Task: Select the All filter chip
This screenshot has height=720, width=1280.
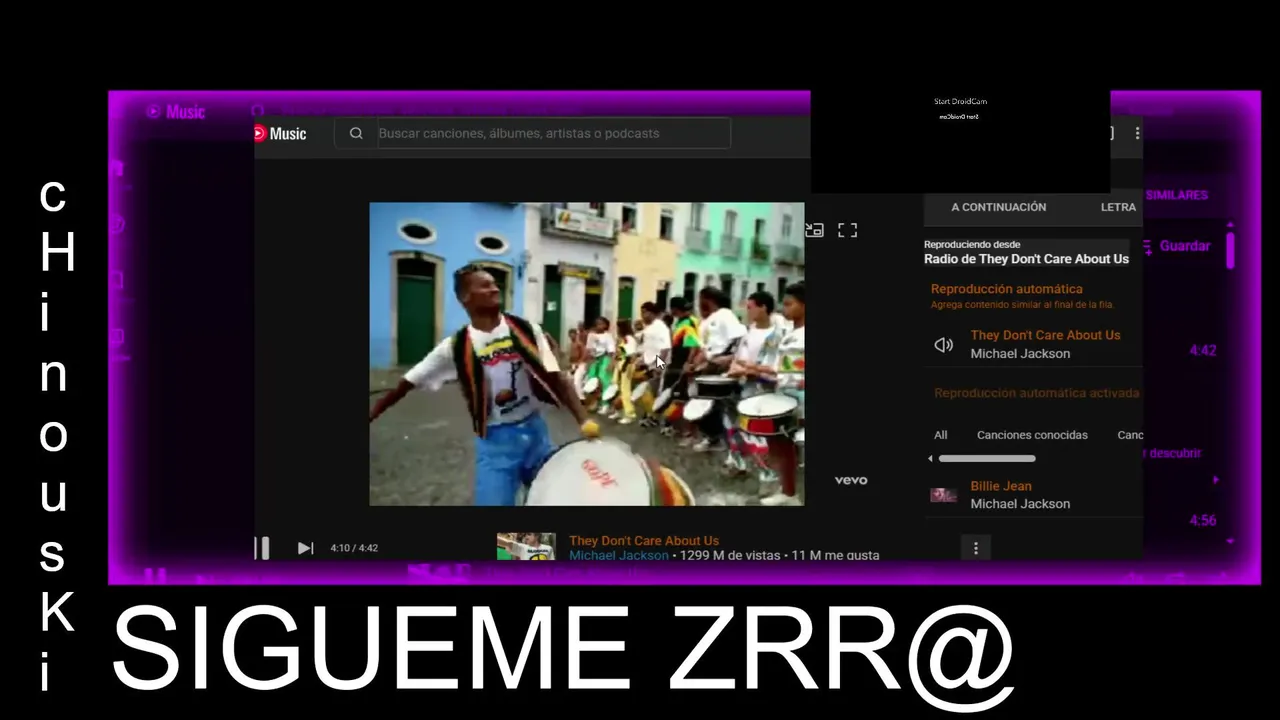Action: [940, 435]
